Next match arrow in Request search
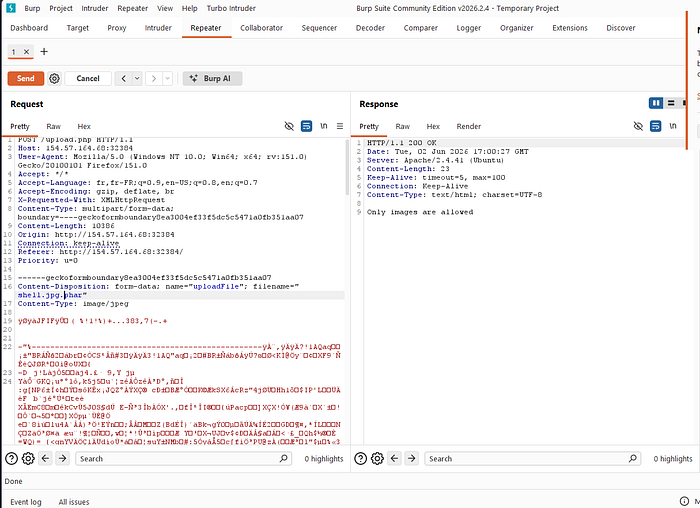Image resolution: width=700 pixels, height=508 pixels. point(62,458)
